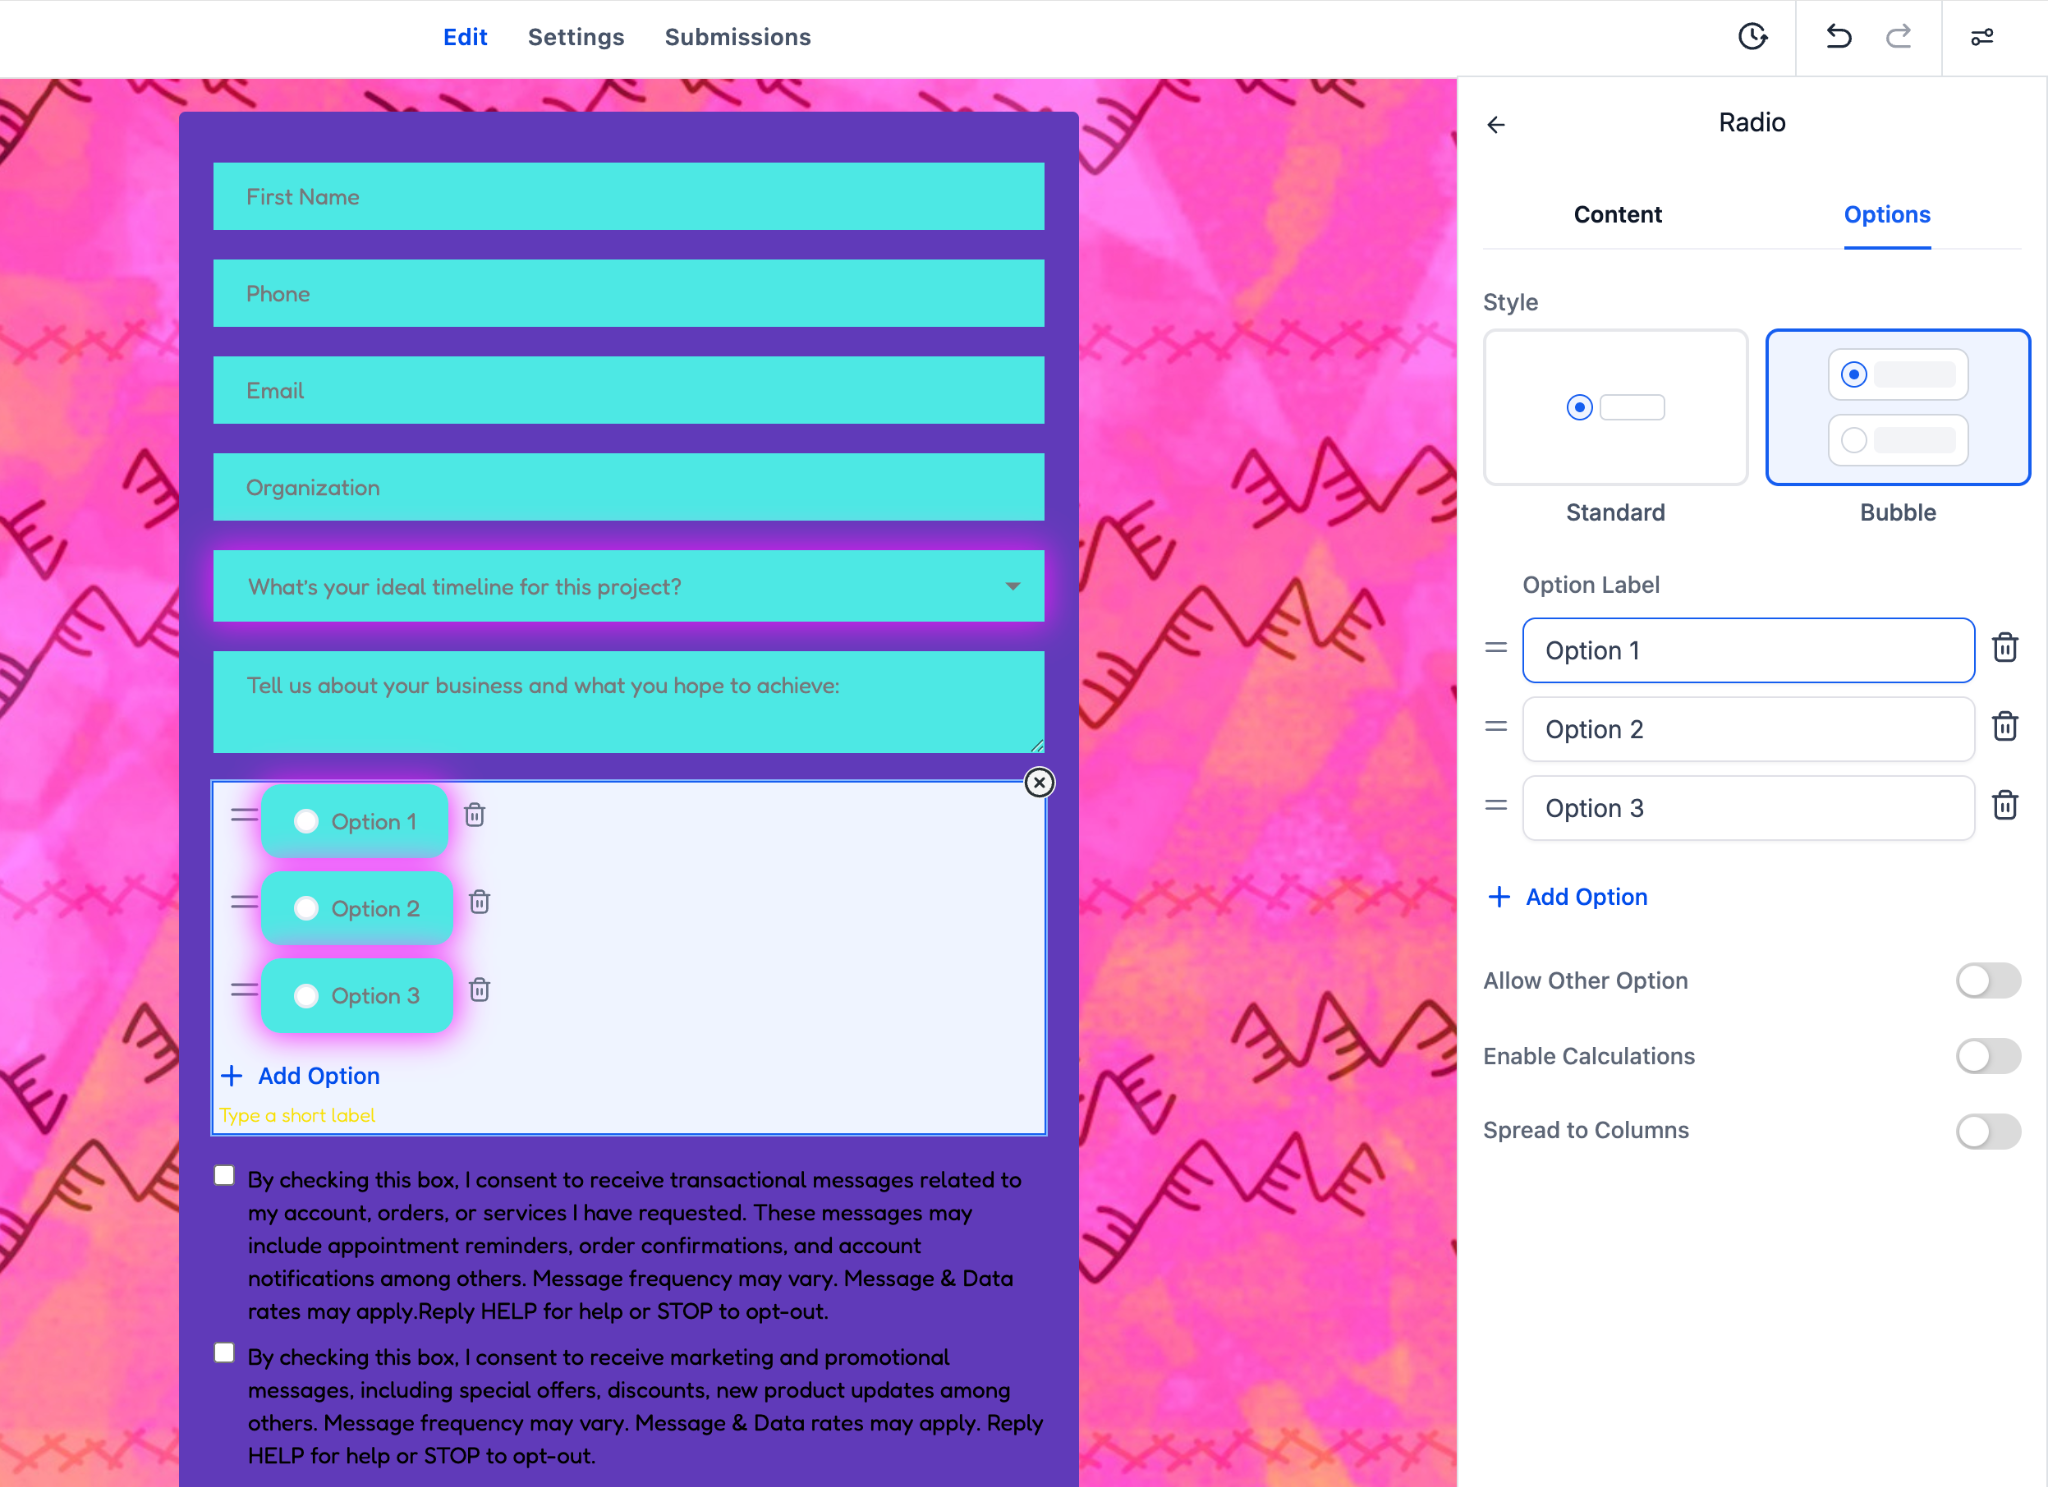The width and height of the screenshot is (2048, 1487).
Task: Open the version history clock icon
Action: click(x=1752, y=37)
